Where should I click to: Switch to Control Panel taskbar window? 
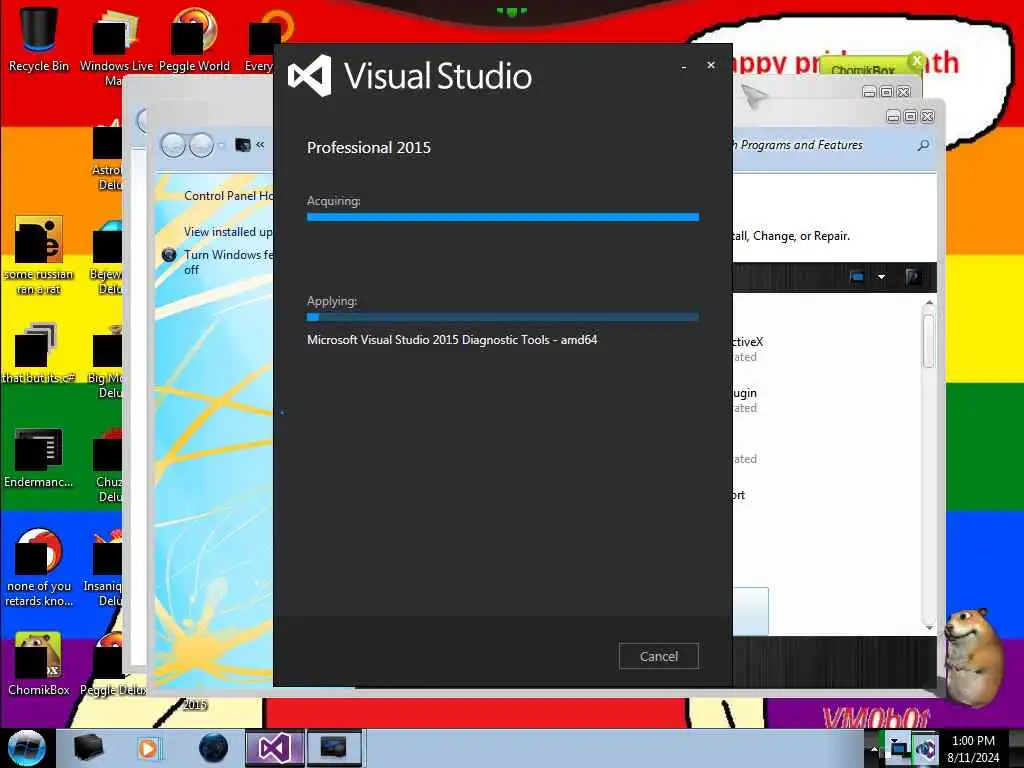point(333,748)
